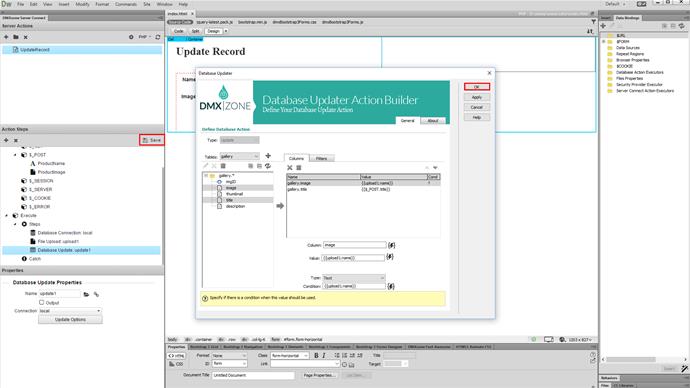Toggle the Output checkbox
The width and height of the screenshot is (690, 388).
(42, 303)
